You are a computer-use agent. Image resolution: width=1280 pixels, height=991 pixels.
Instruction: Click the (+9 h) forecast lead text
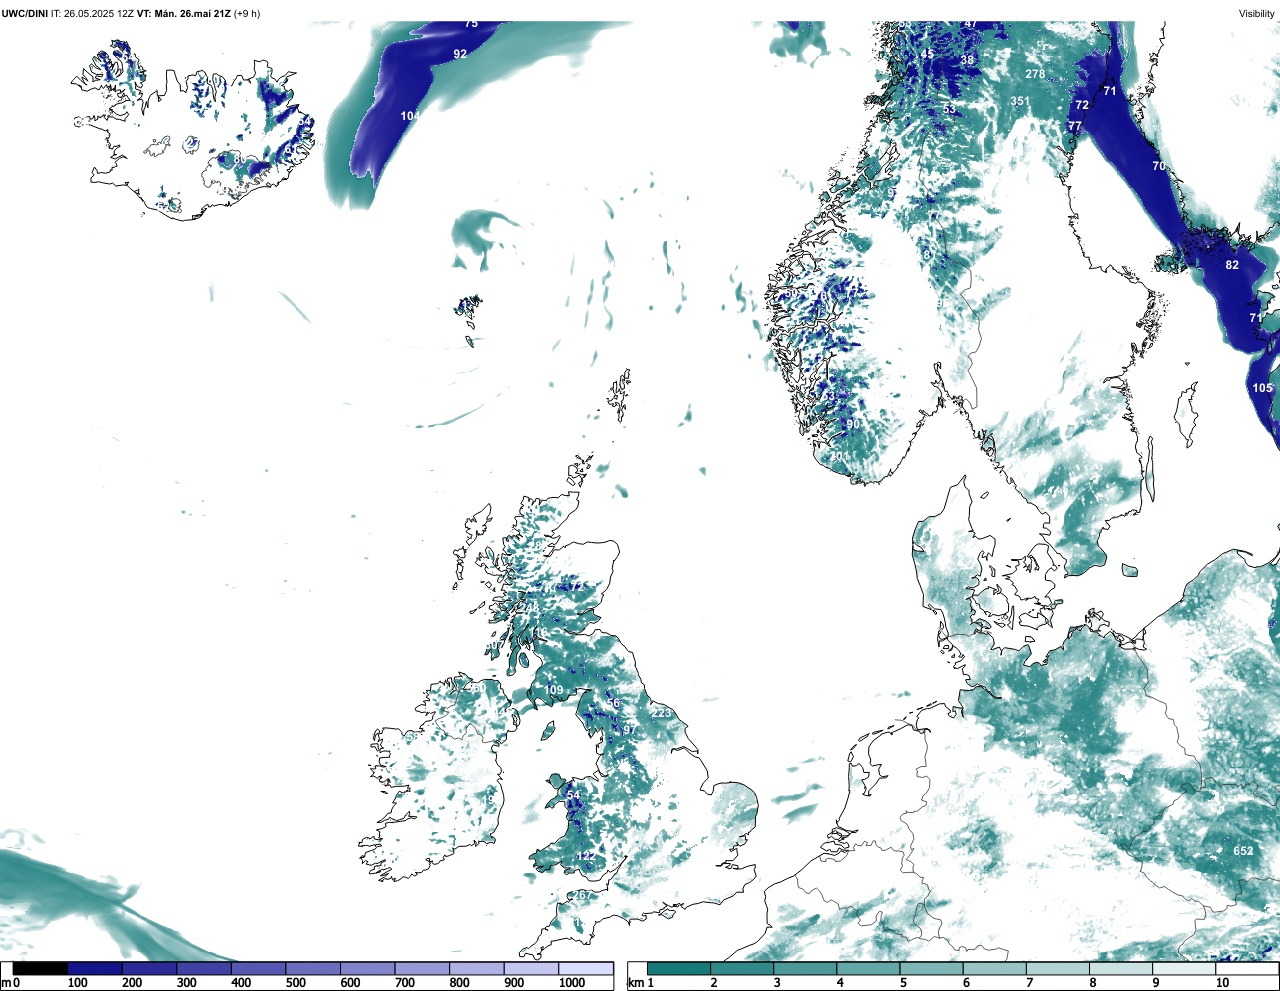click(247, 14)
